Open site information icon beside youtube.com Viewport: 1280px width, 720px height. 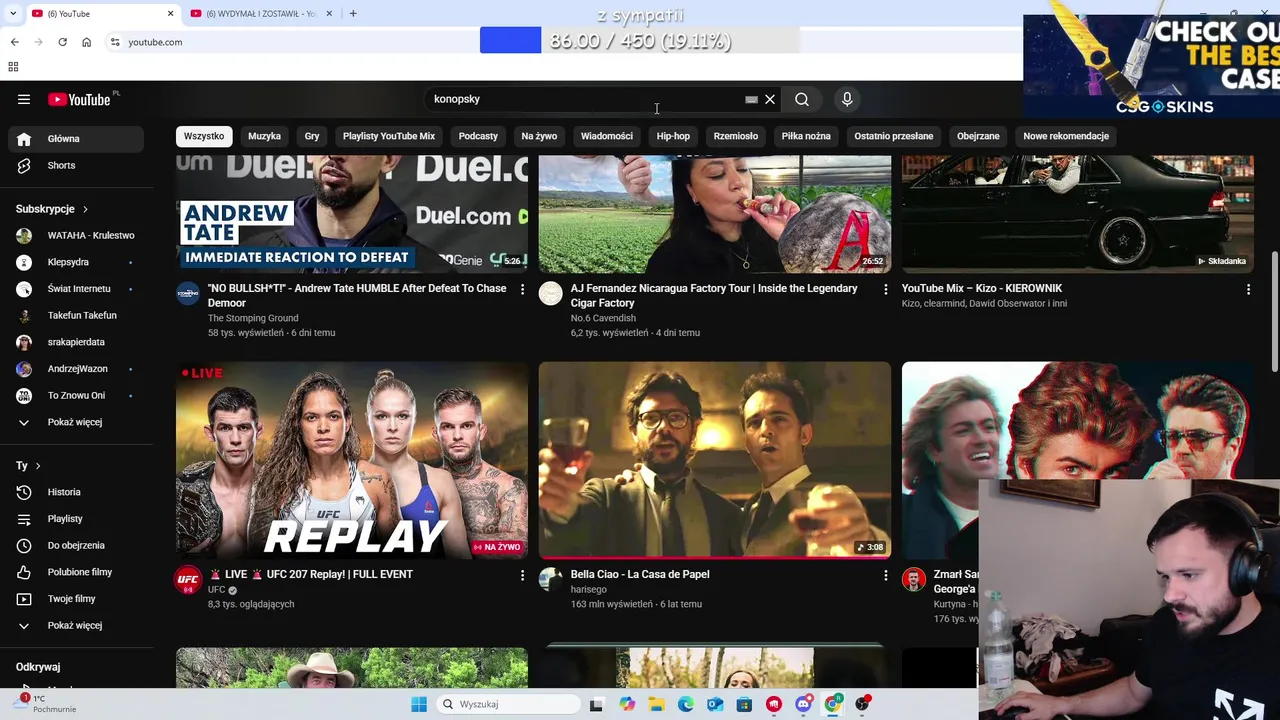click(115, 42)
